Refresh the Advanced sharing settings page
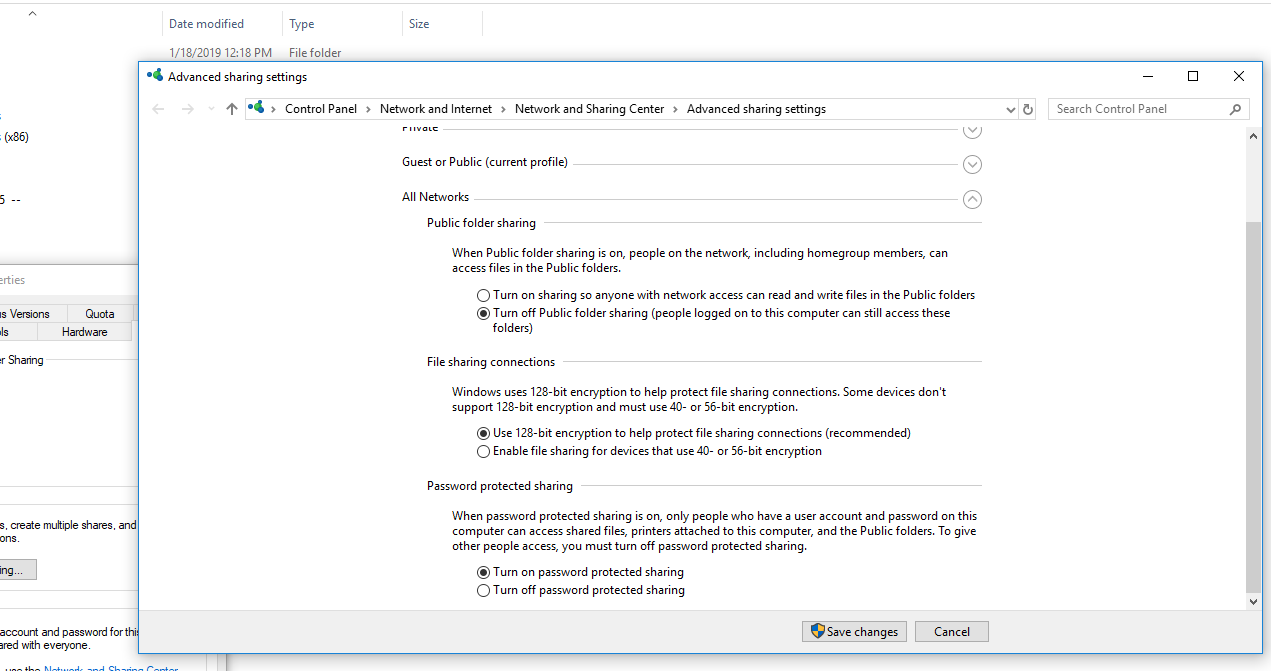The height and width of the screenshot is (671, 1271). (x=1027, y=109)
